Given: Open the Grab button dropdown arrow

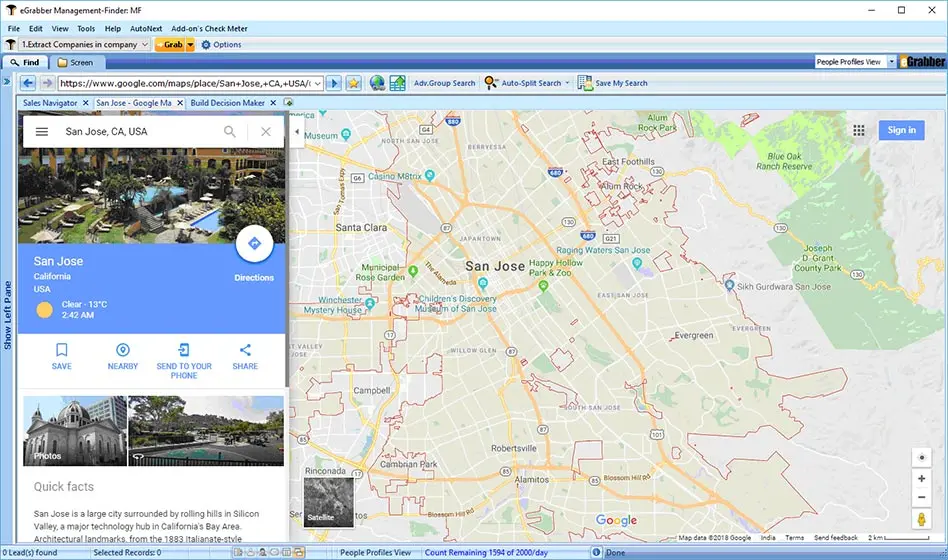Looking at the screenshot, I should 190,45.
